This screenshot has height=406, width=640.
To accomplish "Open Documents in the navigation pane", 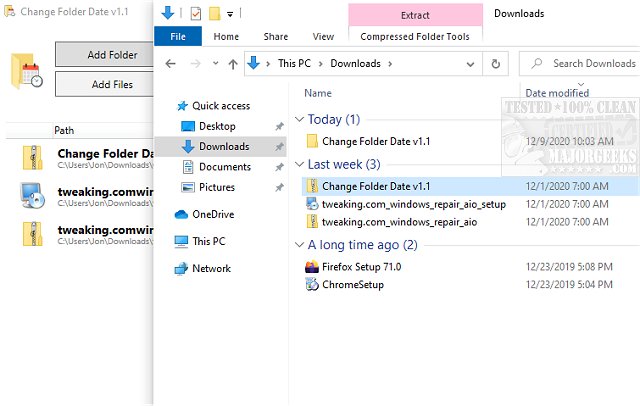I will [217, 167].
